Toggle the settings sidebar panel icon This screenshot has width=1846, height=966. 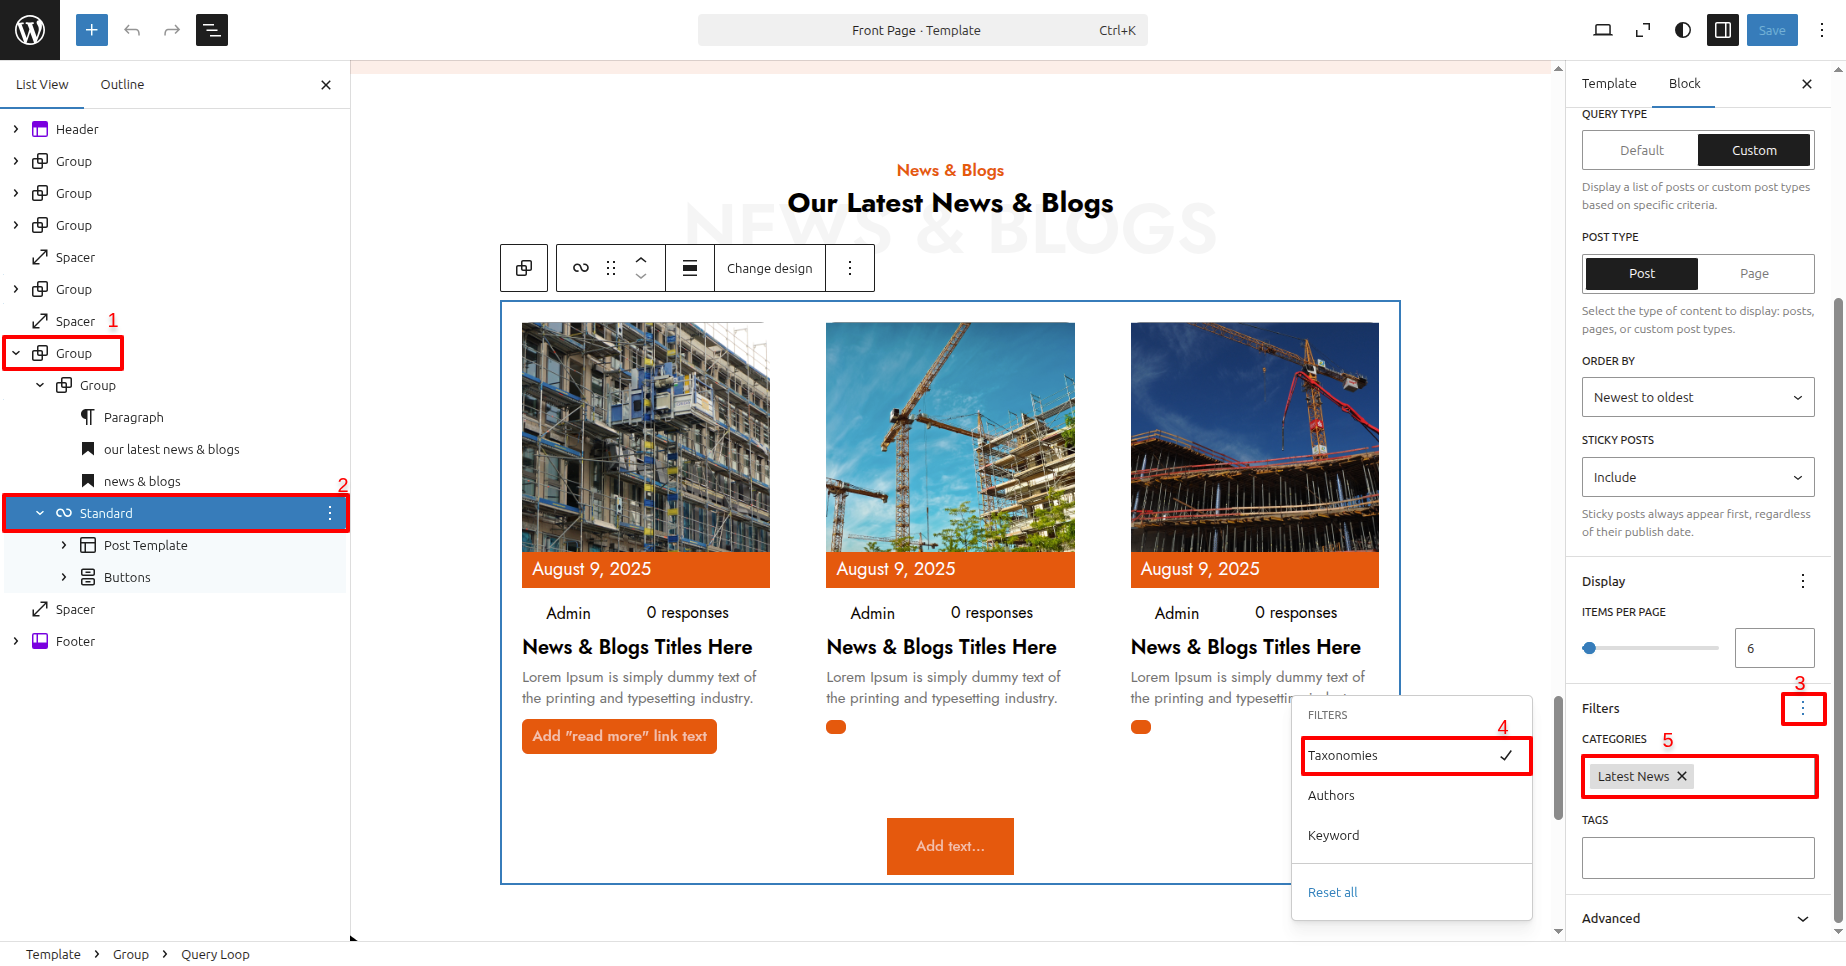[1722, 30]
